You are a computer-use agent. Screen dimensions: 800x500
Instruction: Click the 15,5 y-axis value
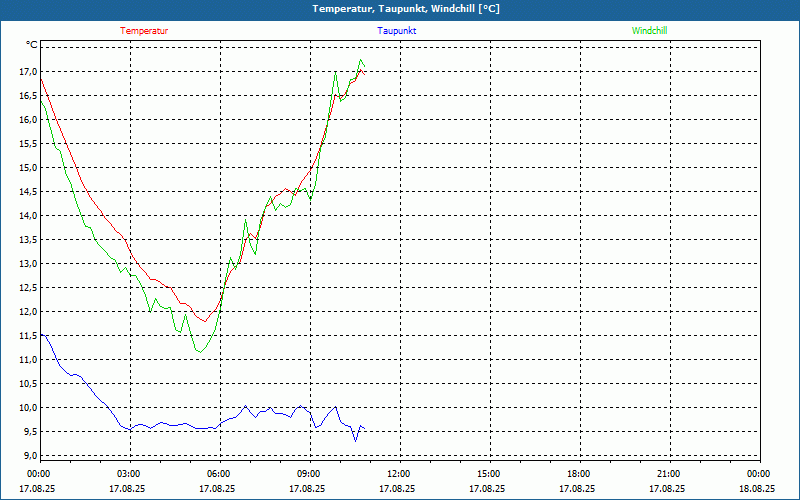pyautogui.click(x=28, y=143)
